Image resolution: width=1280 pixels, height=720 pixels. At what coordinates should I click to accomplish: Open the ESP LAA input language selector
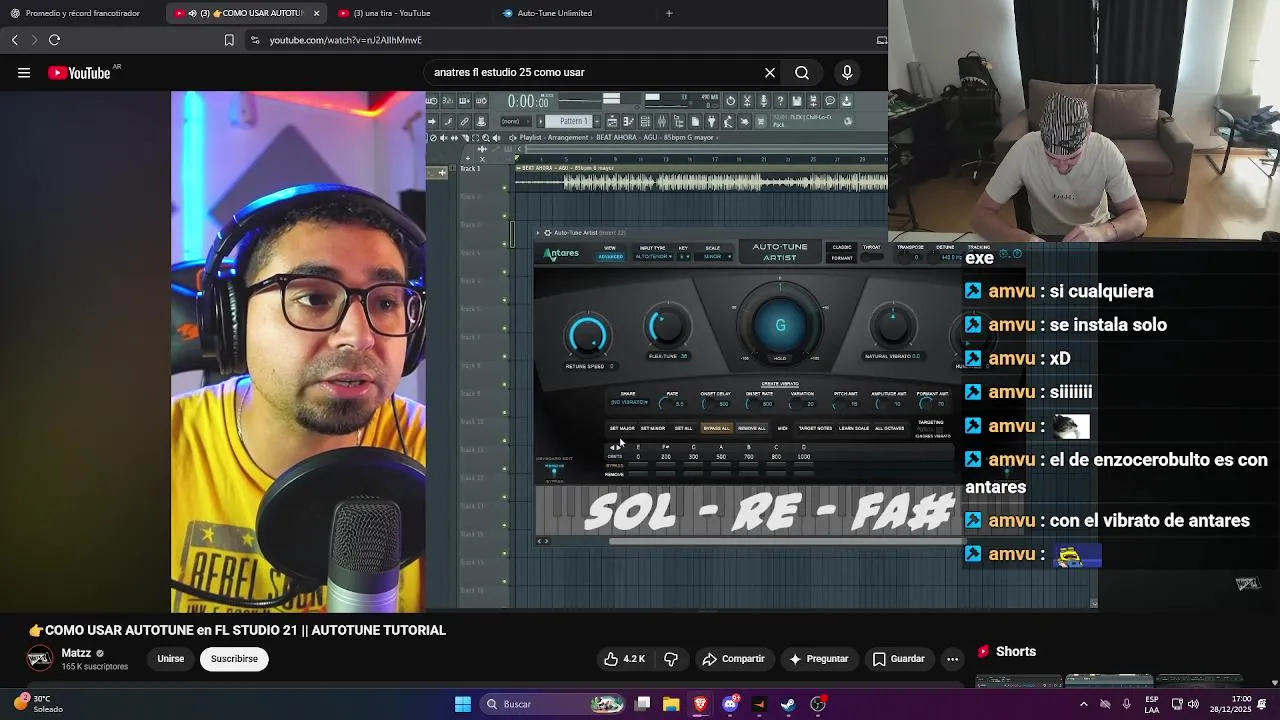[1152, 704]
